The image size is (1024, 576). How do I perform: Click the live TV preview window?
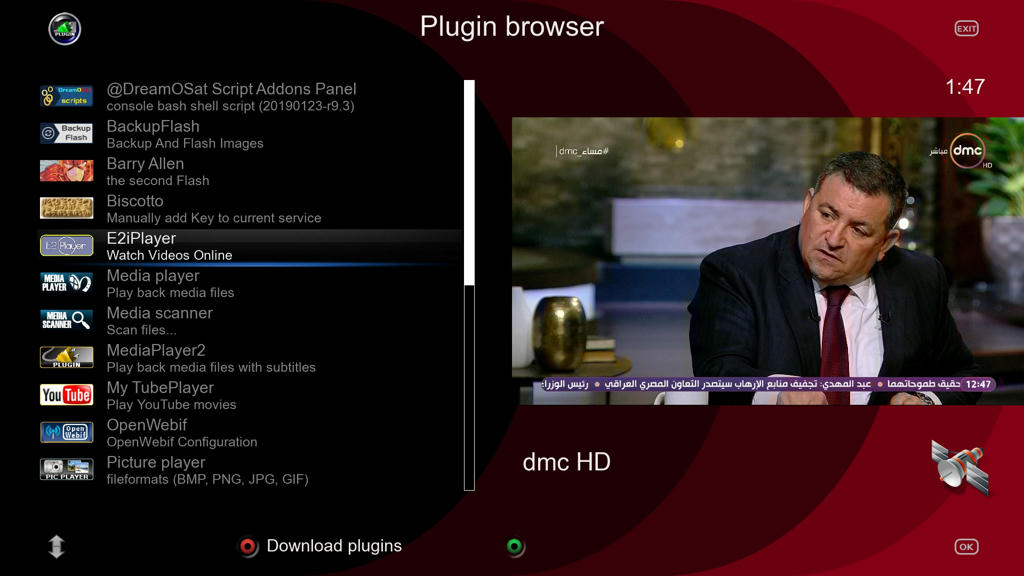[x=768, y=261]
